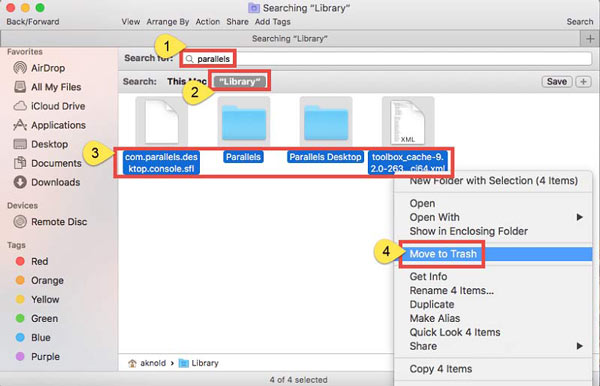The width and height of the screenshot is (600, 386).
Task: Add search criteria with plus button
Action: [583, 81]
